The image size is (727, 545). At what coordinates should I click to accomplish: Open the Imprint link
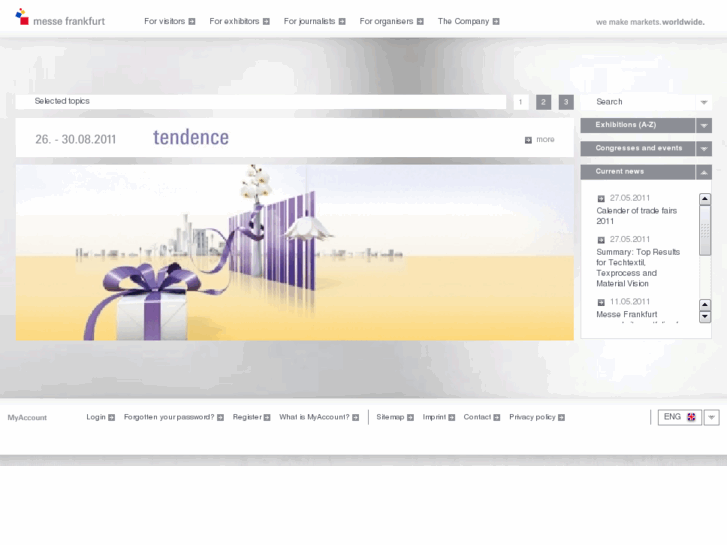tap(434, 417)
